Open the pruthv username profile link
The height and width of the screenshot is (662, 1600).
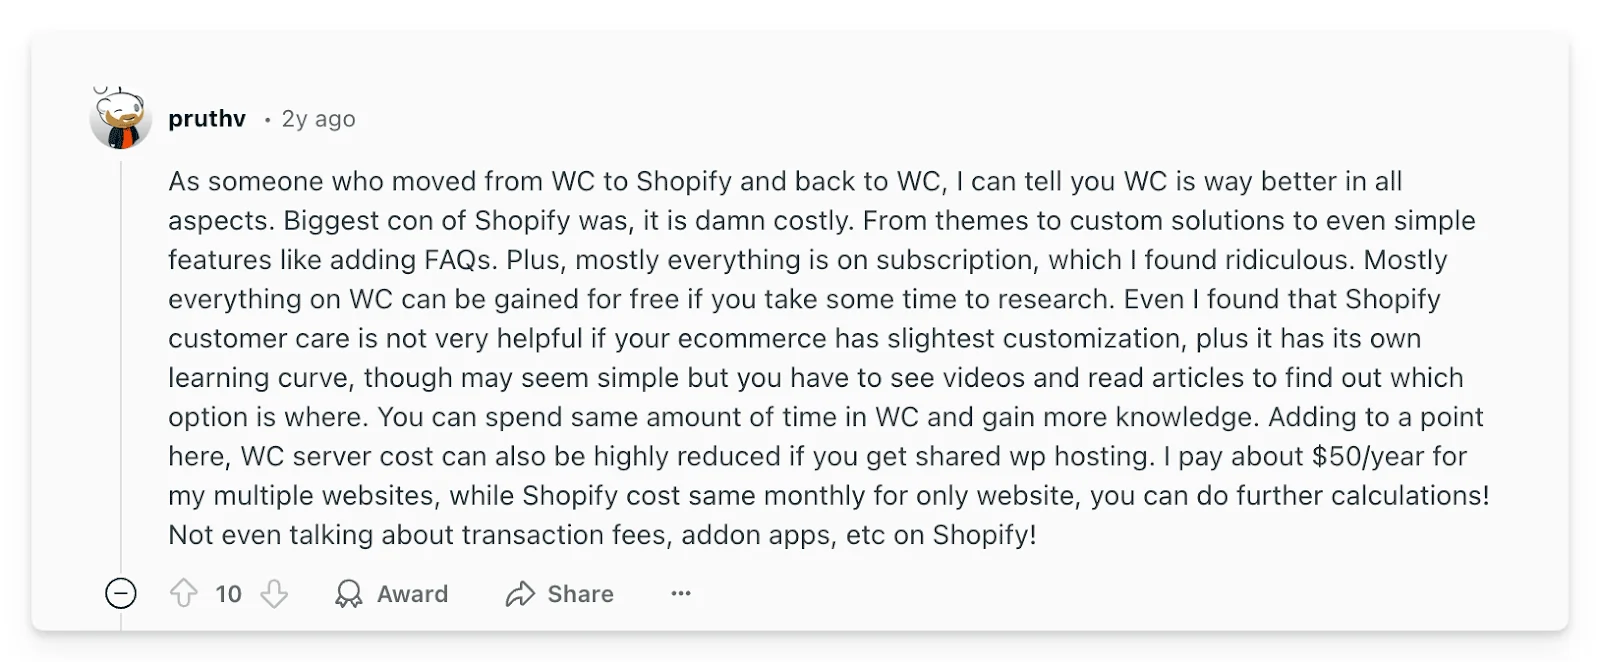207,119
